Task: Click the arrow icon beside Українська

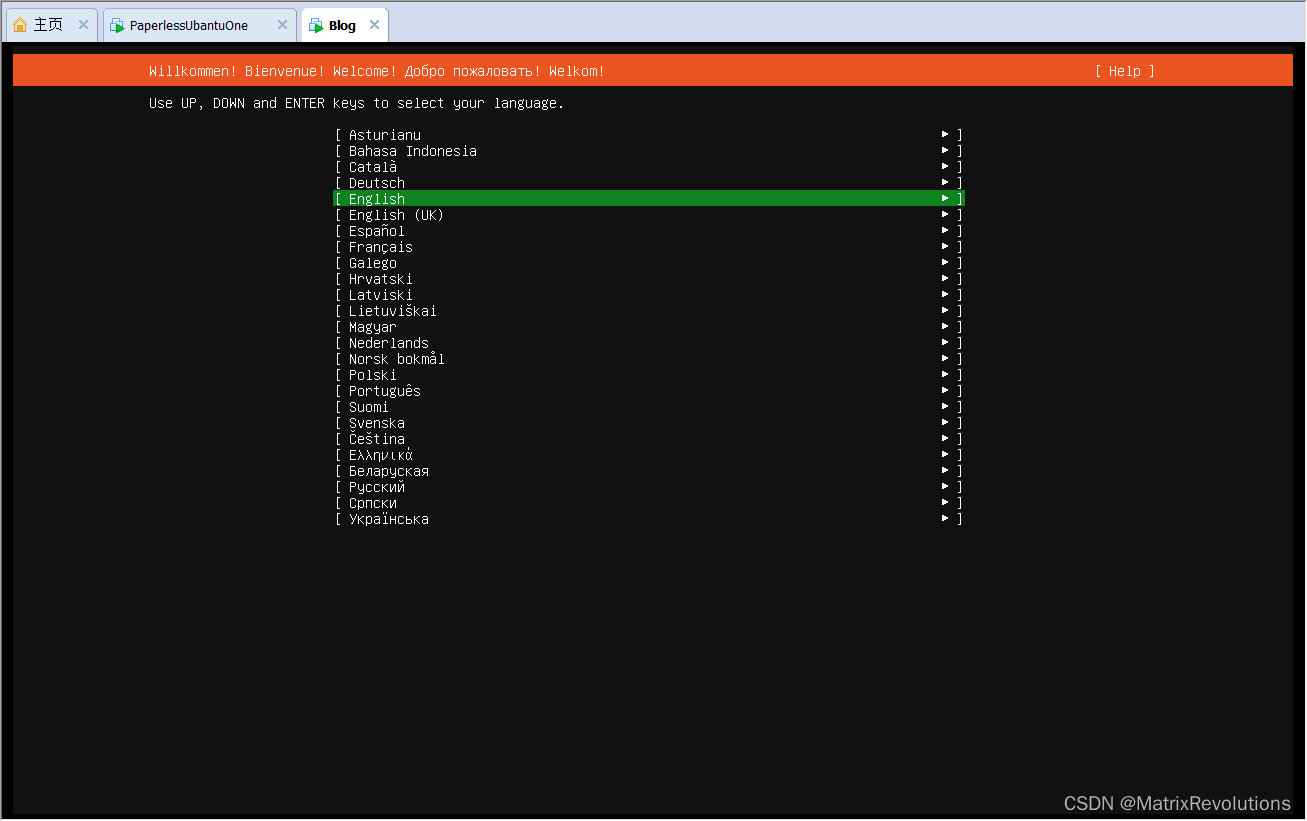Action: (944, 517)
